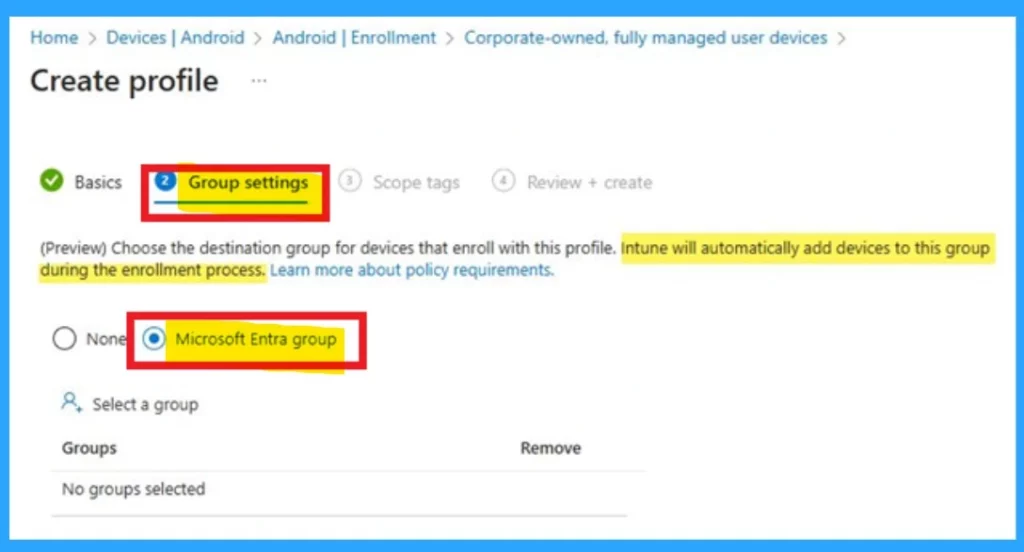Open Learn more about policy requirements link

(411, 270)
